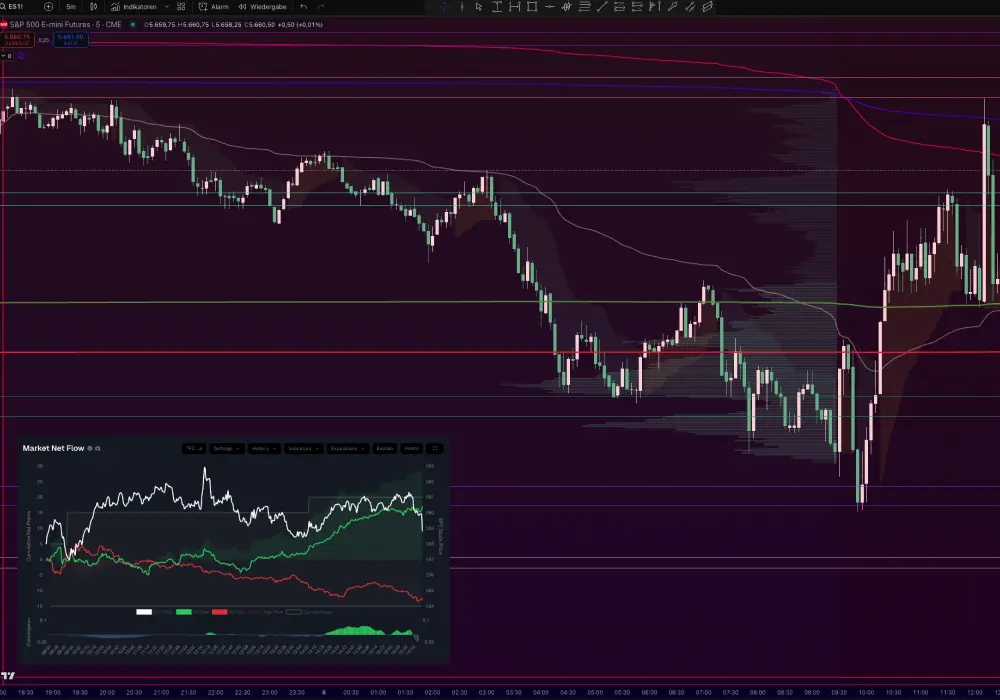The image size is (1000, 700).
Task: Start Wiedergabe replay mode
Action: 267,6
